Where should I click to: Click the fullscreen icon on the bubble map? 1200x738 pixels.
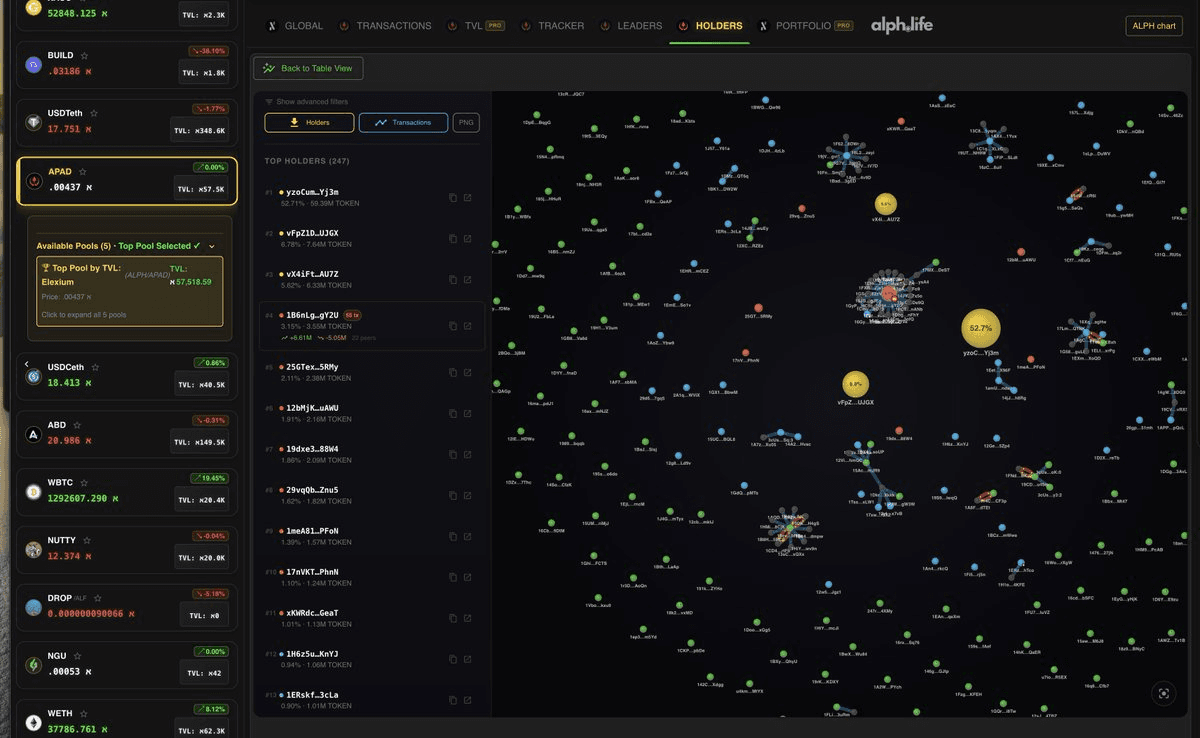point(1162,693)
